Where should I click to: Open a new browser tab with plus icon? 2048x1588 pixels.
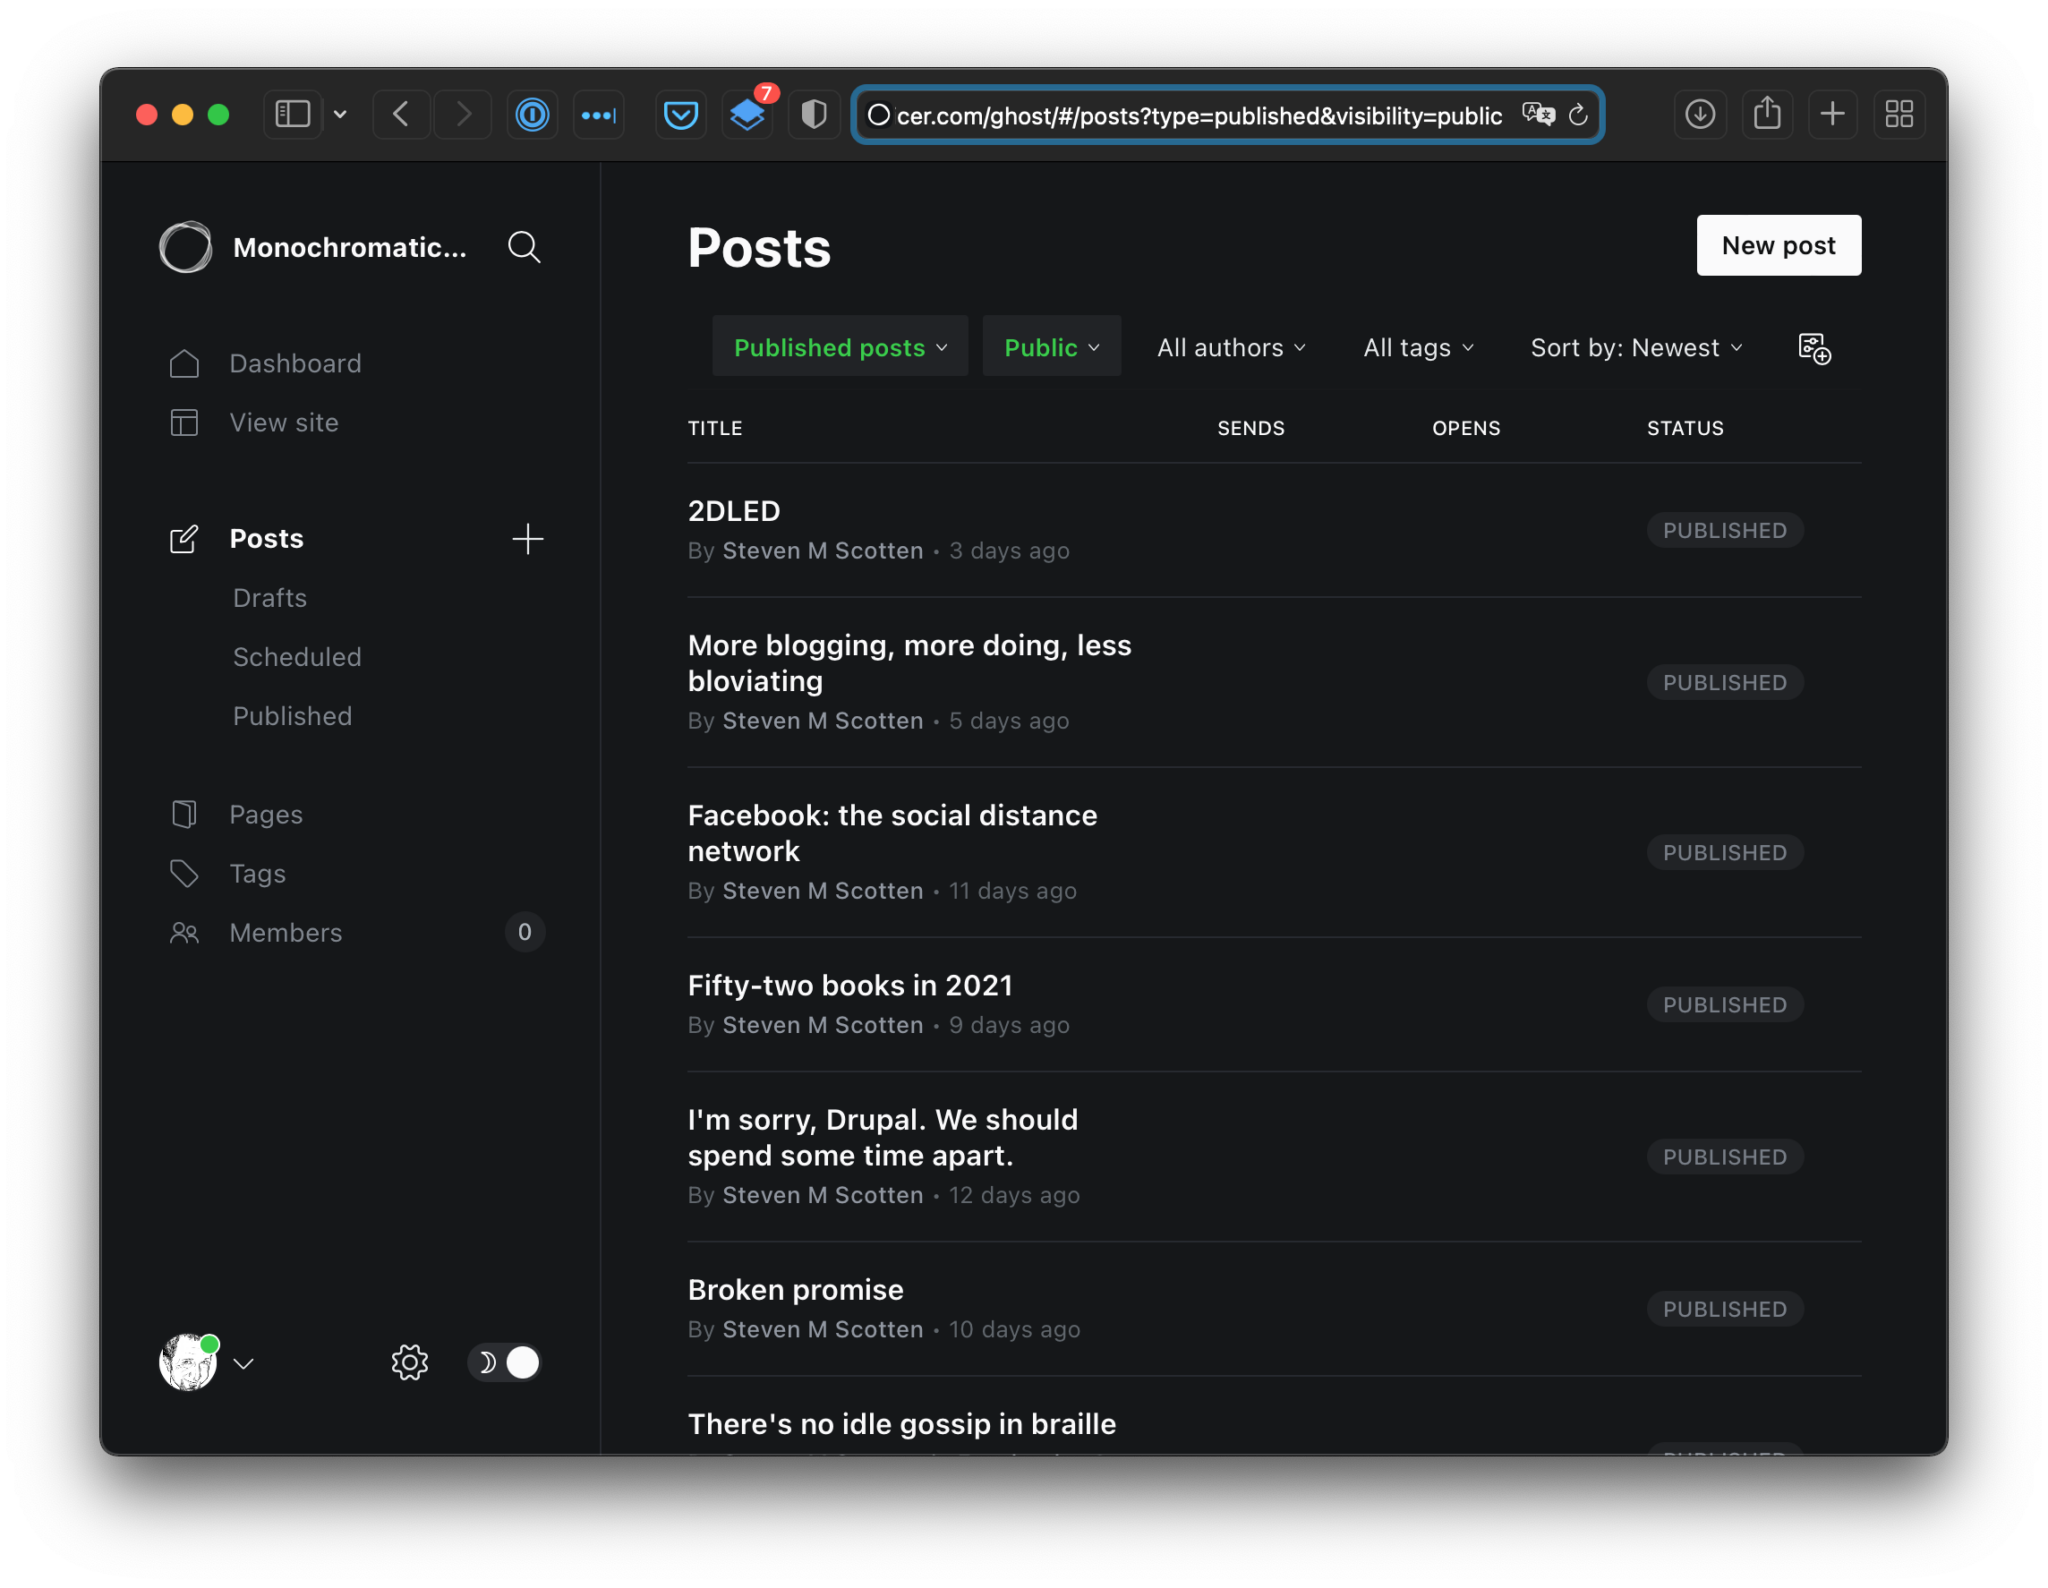pos(1832,114)
